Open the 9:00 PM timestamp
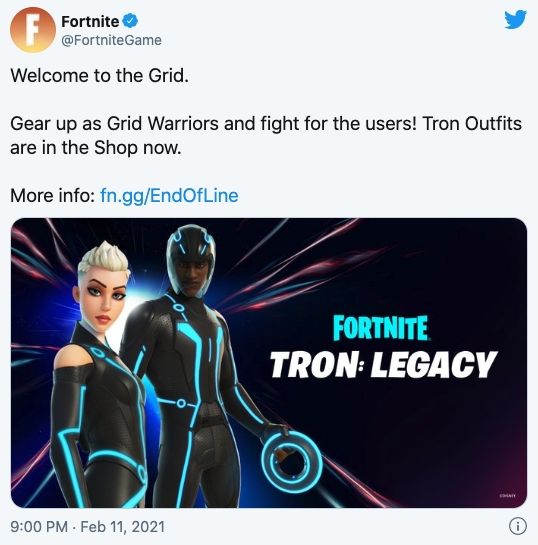Screen dimensions: 538x545 [x=39, y=527]
